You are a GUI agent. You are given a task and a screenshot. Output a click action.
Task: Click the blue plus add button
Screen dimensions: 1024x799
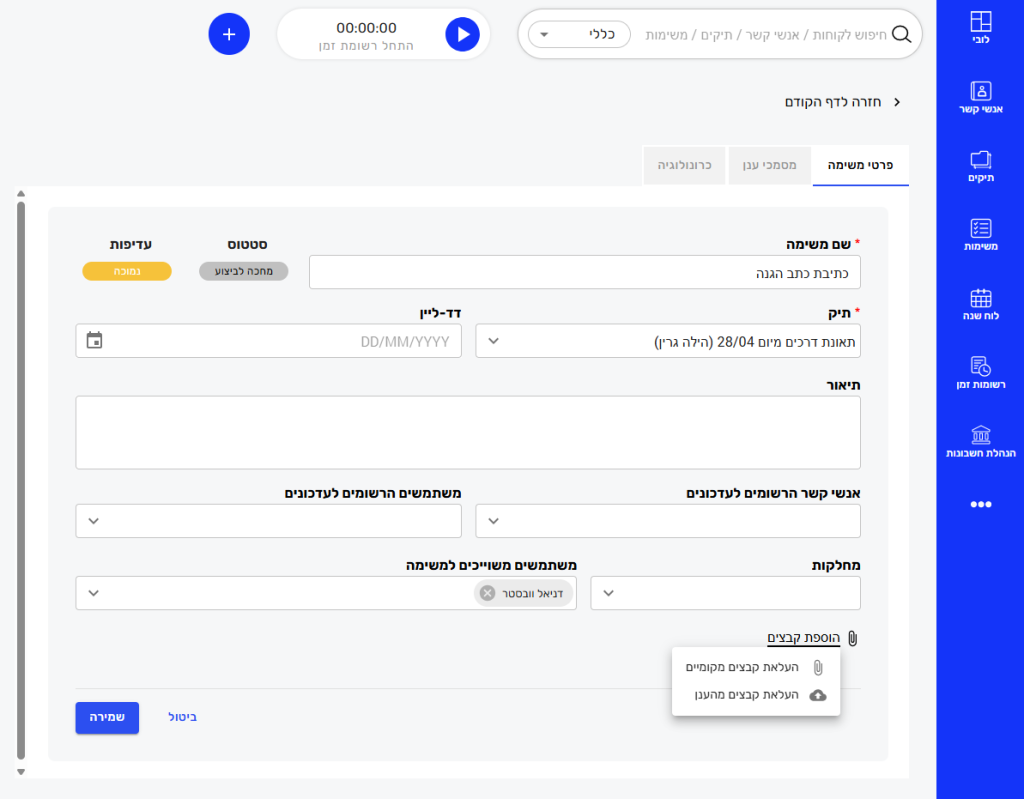[x=229, y=34]
